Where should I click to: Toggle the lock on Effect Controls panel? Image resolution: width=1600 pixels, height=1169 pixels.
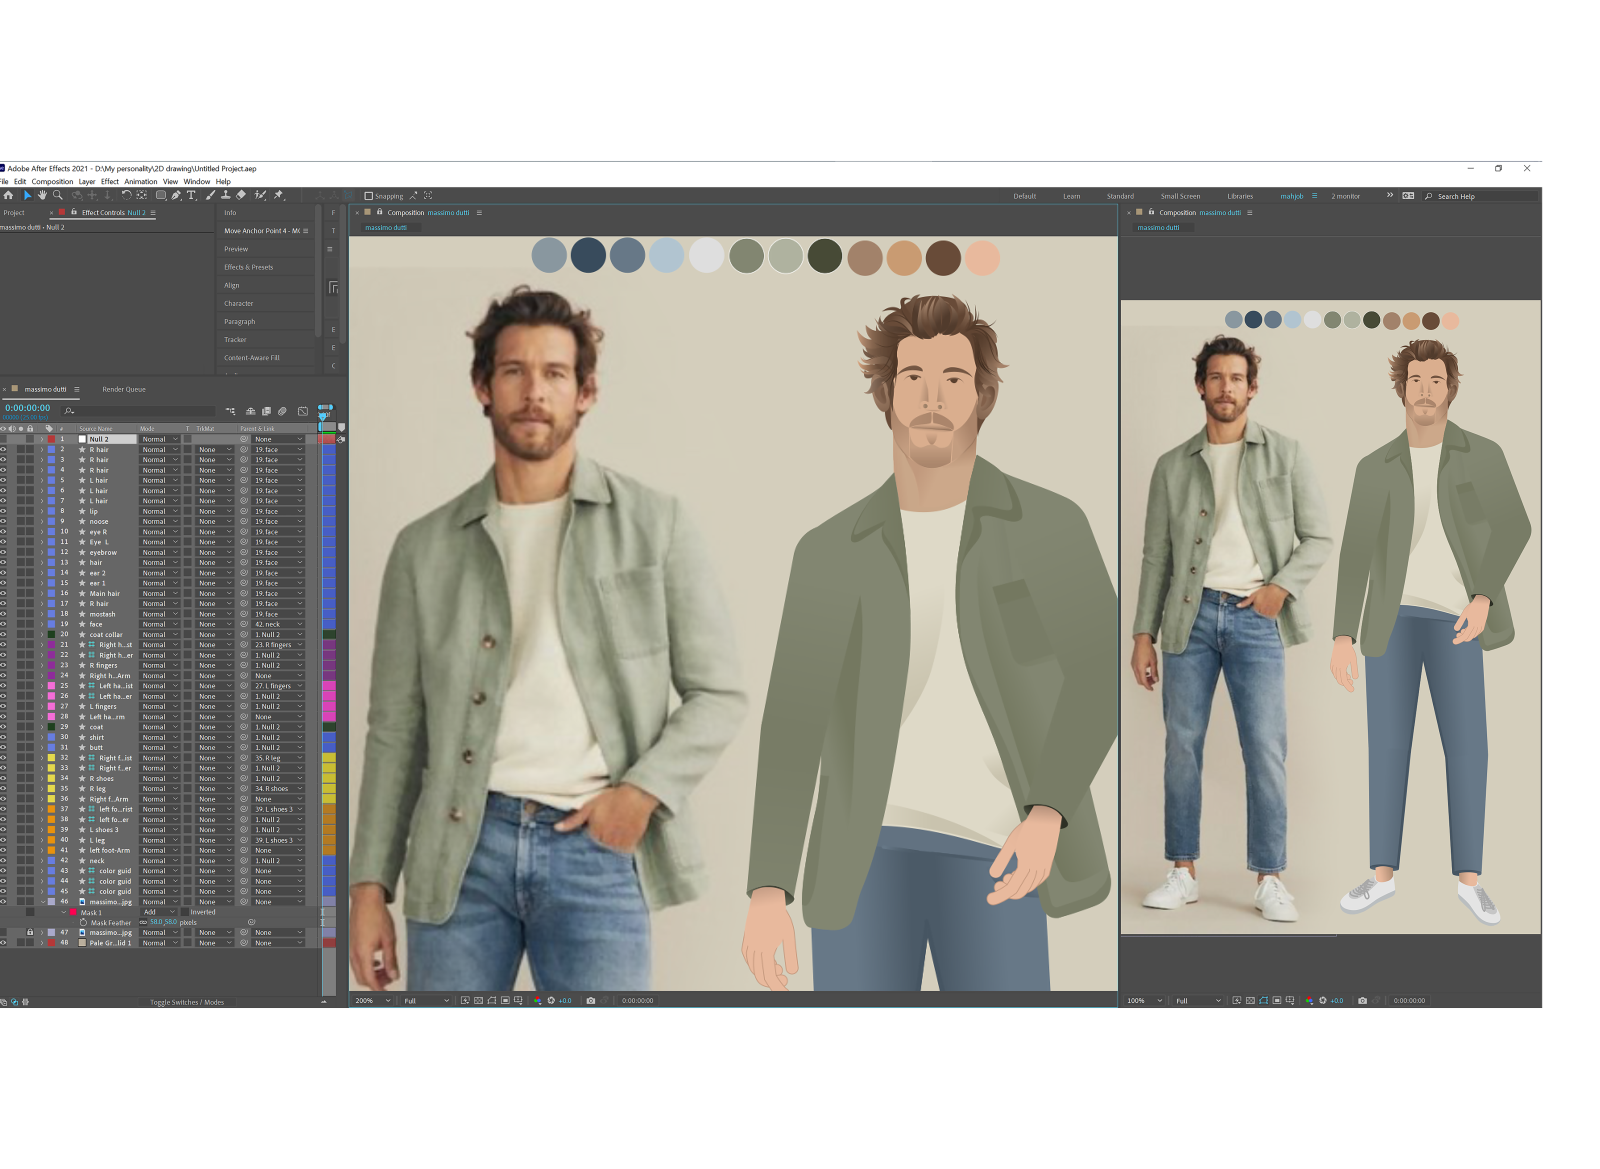74,212
